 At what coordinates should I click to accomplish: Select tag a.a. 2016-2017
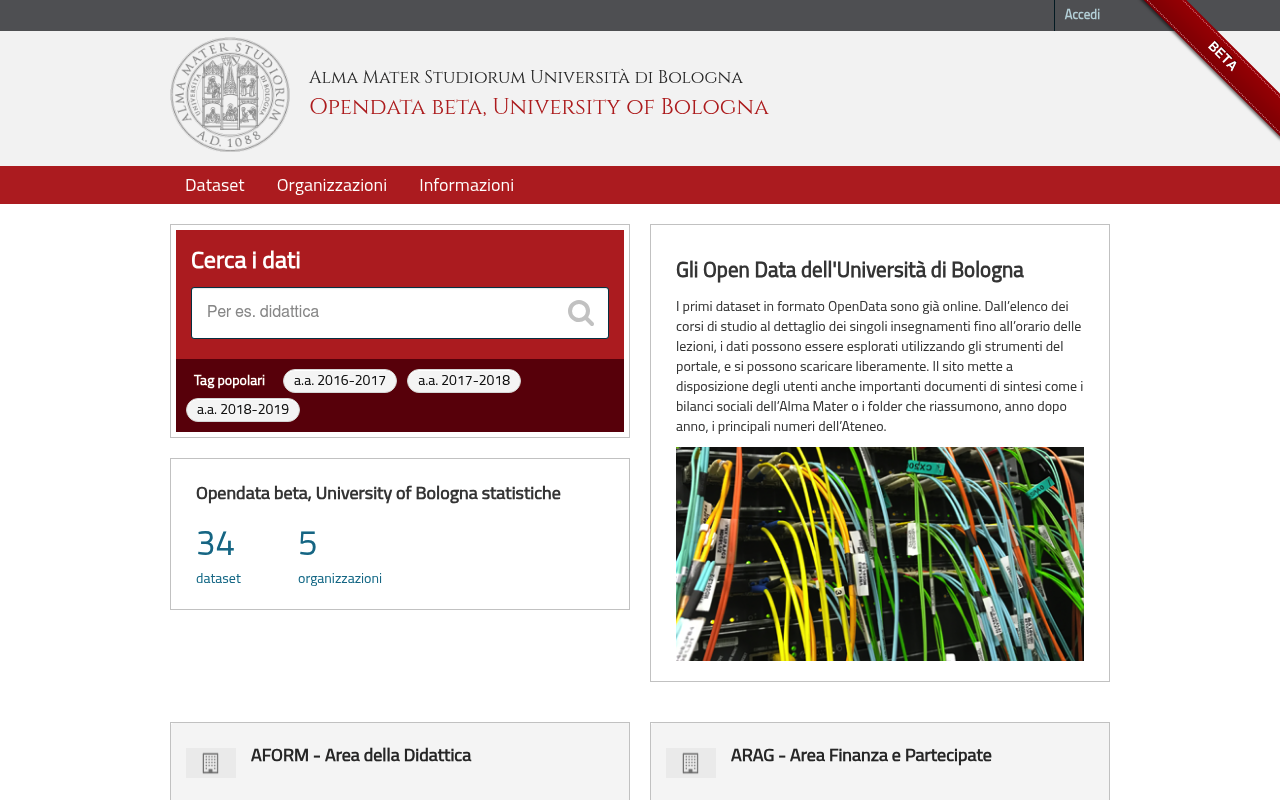click(340, 381)
